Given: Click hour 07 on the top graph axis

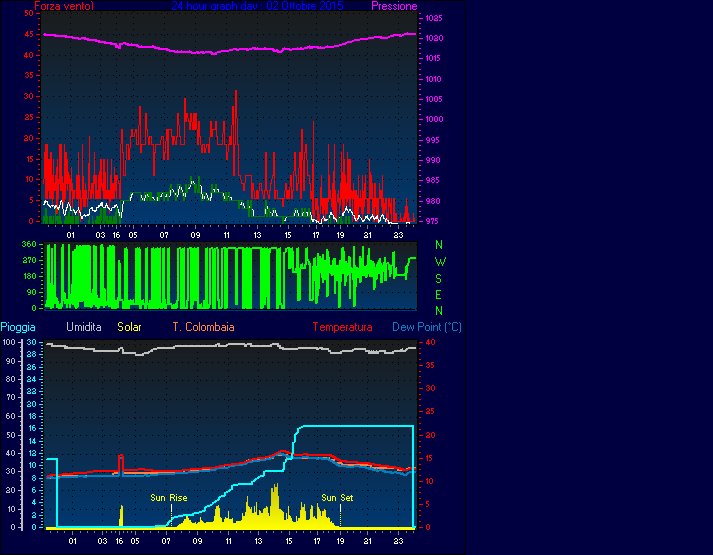Looking at the screenshot, I should point(164,234).
